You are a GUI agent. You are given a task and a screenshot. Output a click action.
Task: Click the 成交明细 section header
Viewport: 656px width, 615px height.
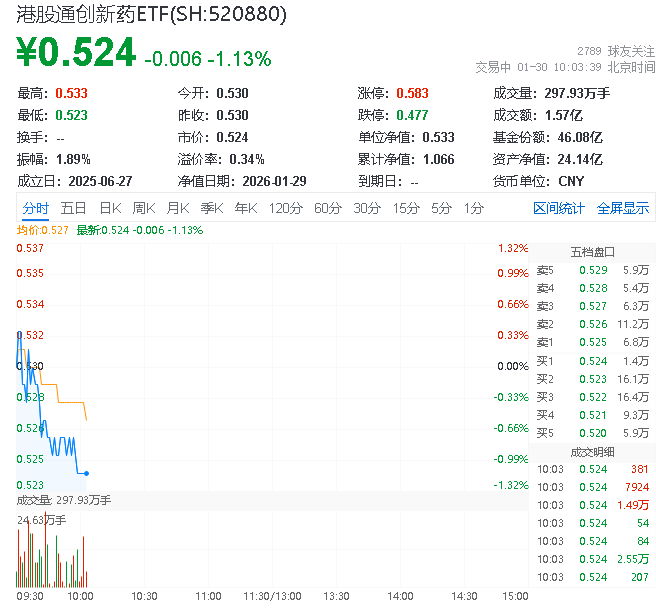point(592,451)
